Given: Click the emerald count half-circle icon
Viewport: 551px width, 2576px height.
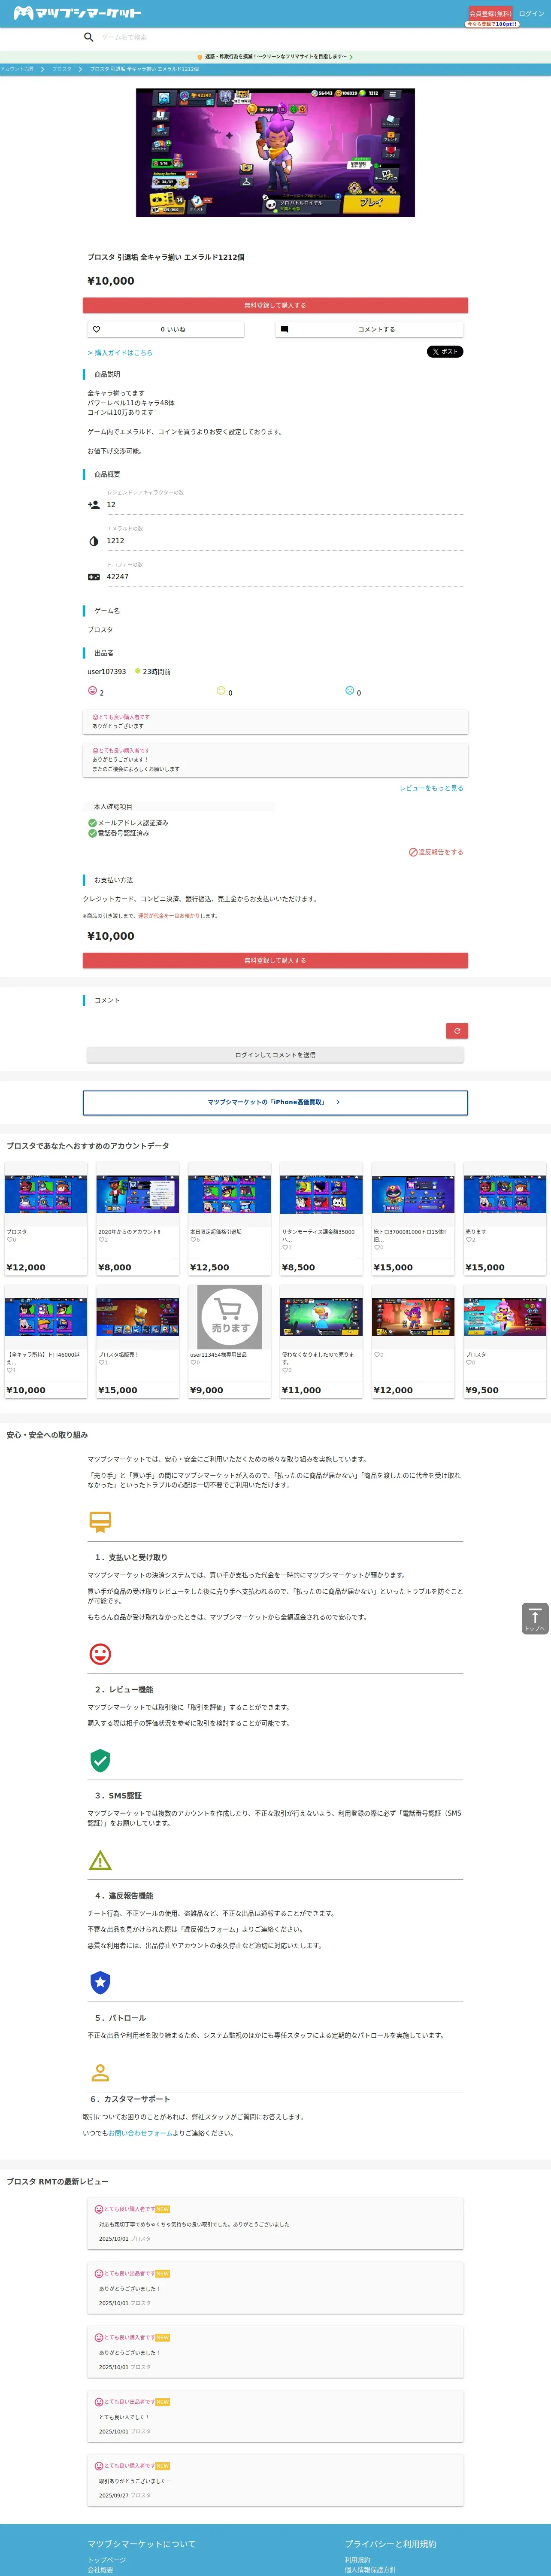Looking at the screenshot, I should pos(94,541).
